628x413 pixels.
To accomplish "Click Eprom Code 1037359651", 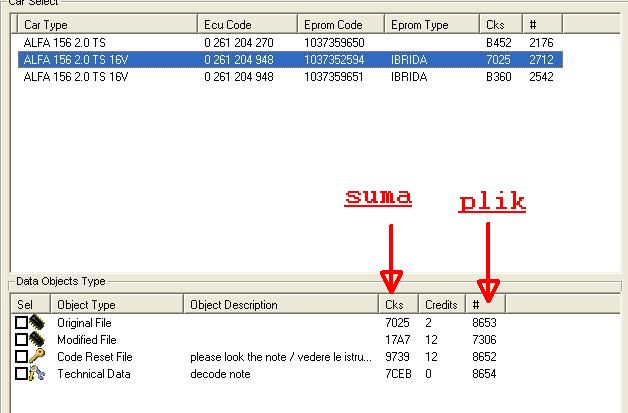I will [334, 77].
